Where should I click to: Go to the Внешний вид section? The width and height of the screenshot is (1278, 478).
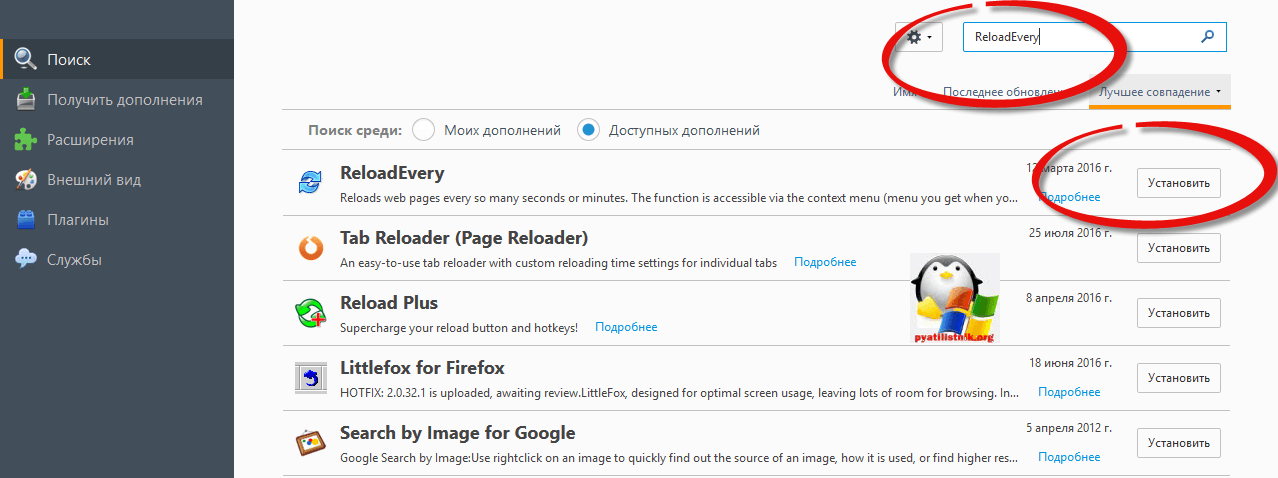pyautogui.click(x=93, y=180)
